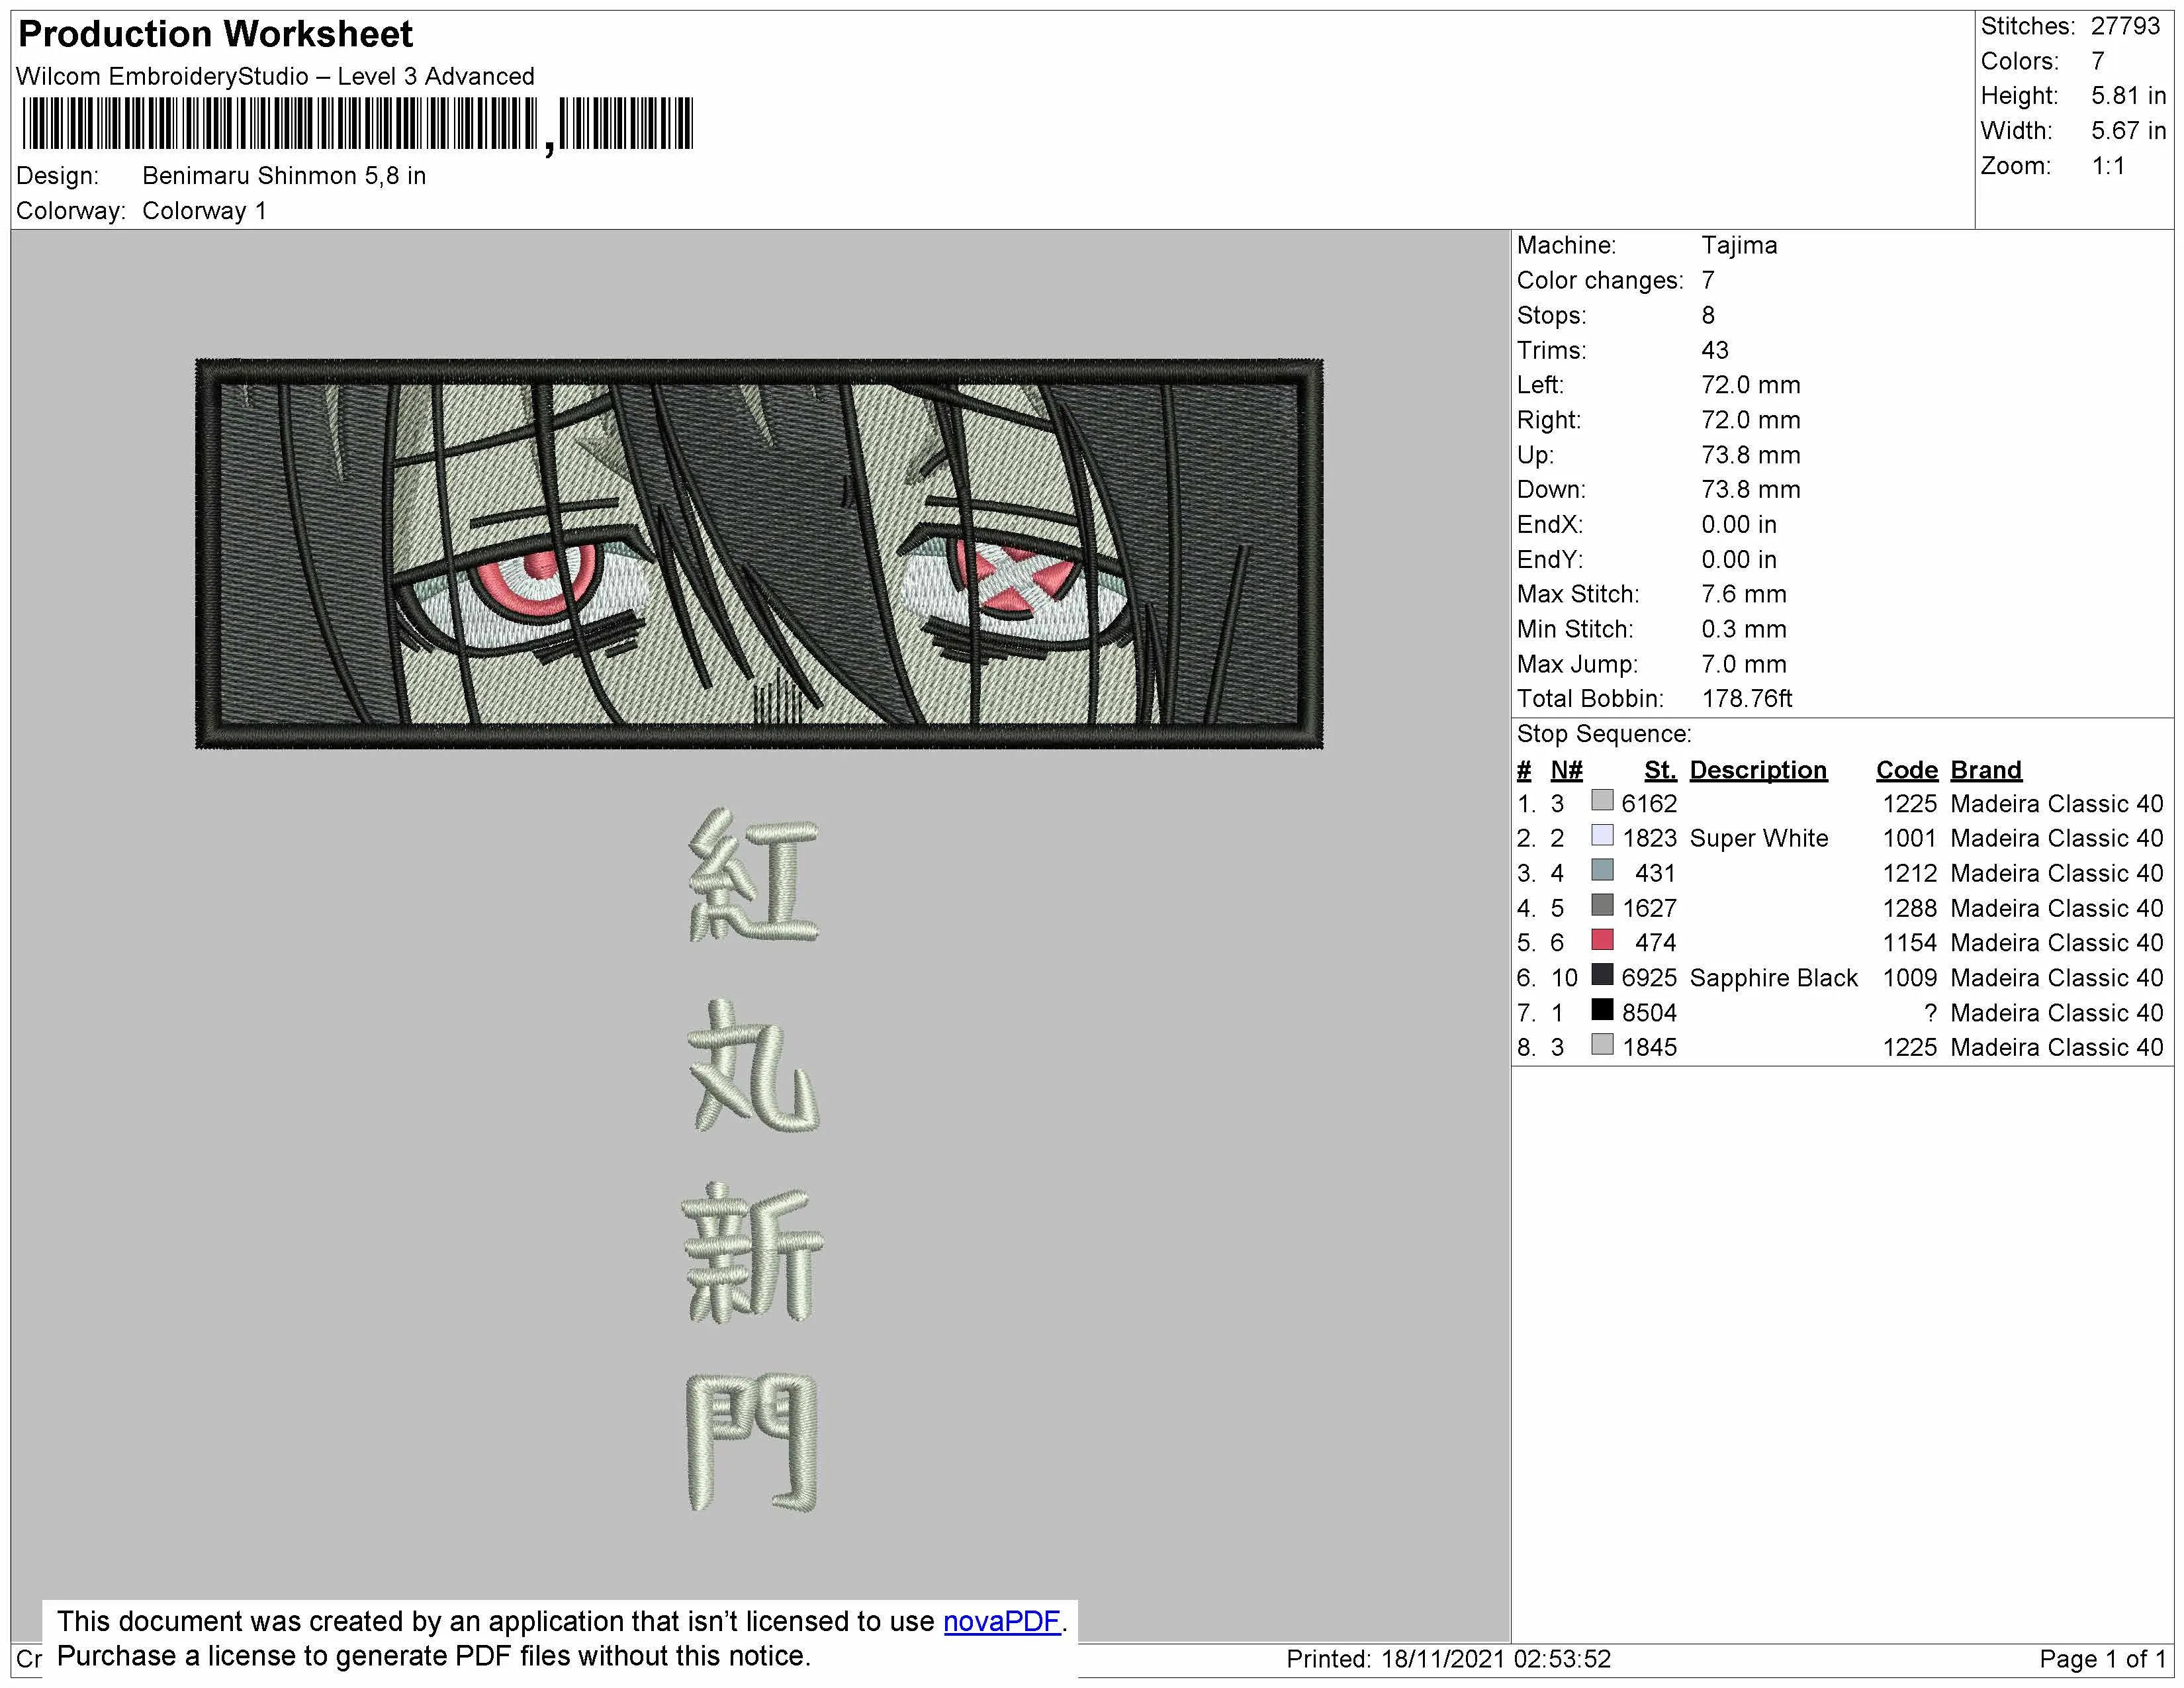The image size is (2184, 1688).
Task: Click the Machine value Tajima
Action: tap(1739, 245)
